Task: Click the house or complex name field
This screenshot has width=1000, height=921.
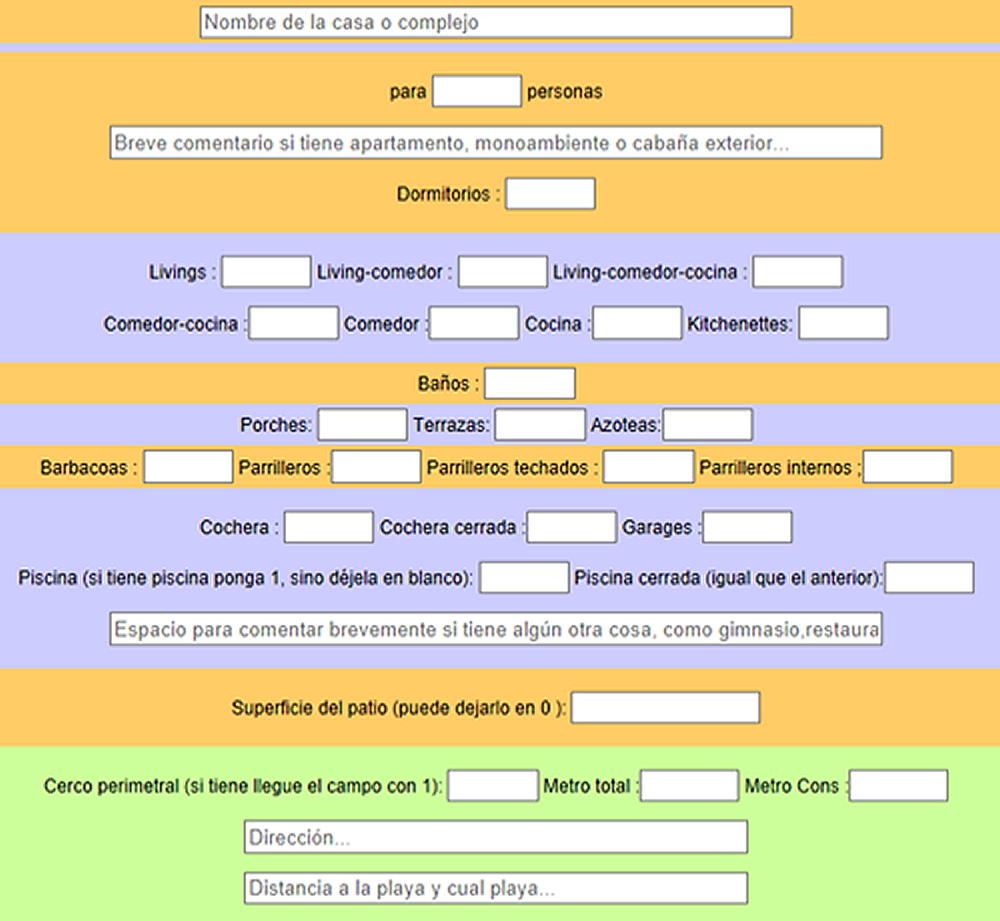Action: [x=496, y=22]
